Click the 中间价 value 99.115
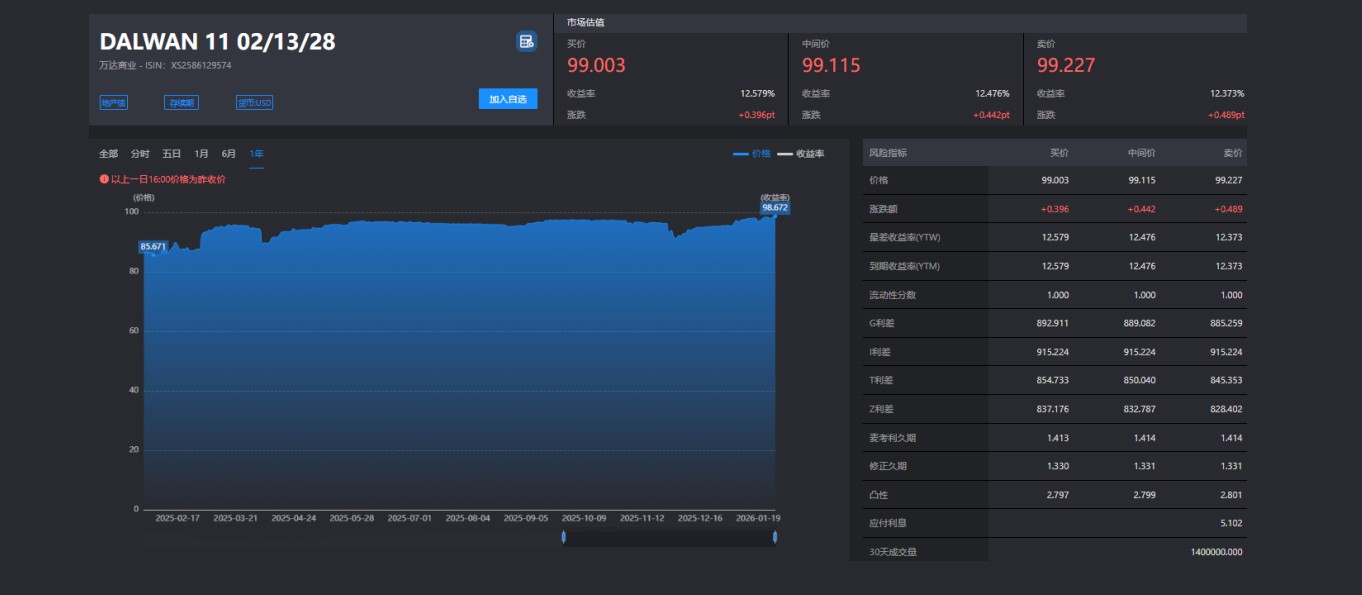Screen dimensions: 1362x595 [831, 66]
